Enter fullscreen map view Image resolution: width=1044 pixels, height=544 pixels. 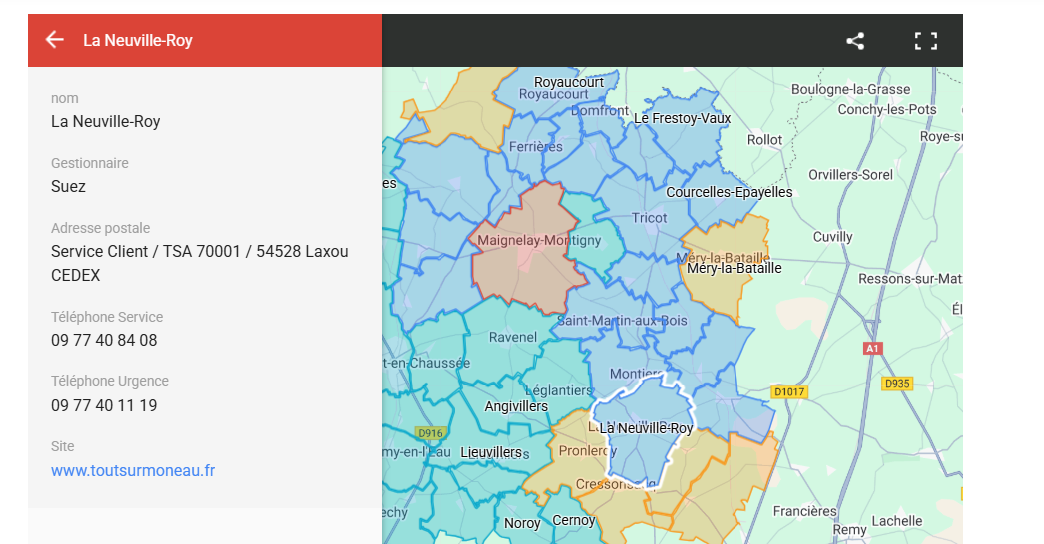pyautogui.click(x=926, y=41)
